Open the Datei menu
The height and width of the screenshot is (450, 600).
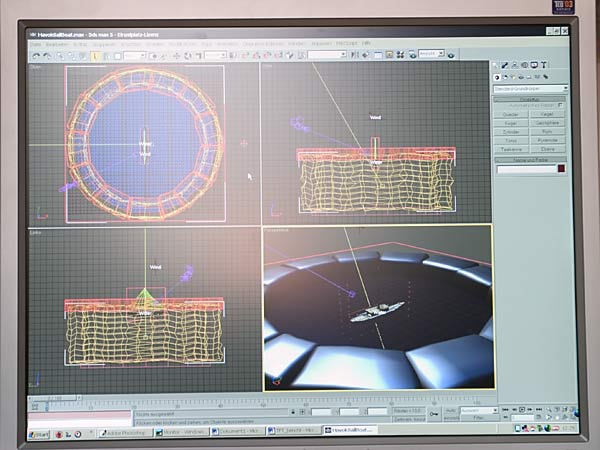click(36, 44)
